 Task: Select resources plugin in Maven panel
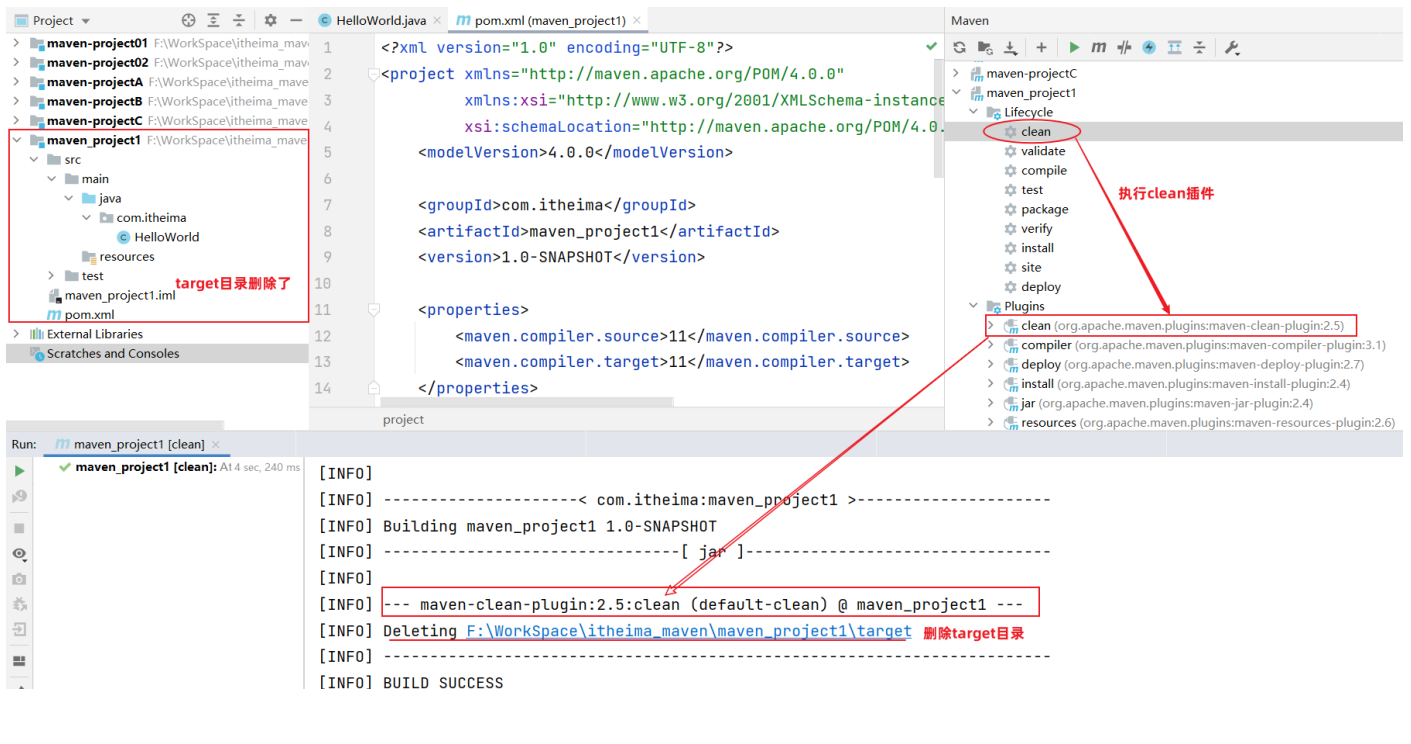click(x=1200, y=423)
